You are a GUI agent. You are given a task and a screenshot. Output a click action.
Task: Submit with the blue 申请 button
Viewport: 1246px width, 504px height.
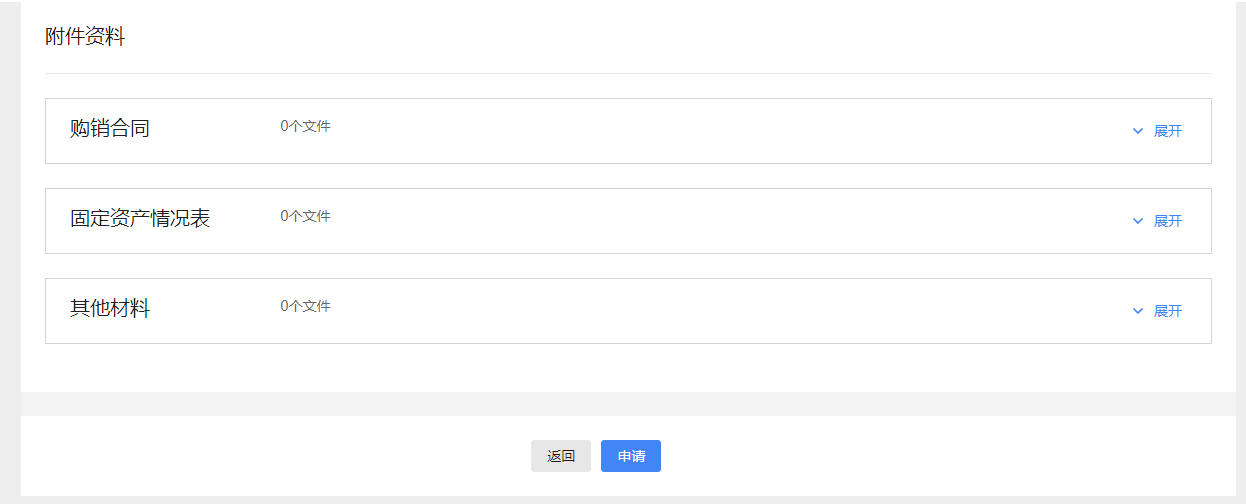(x=630, y=456)
